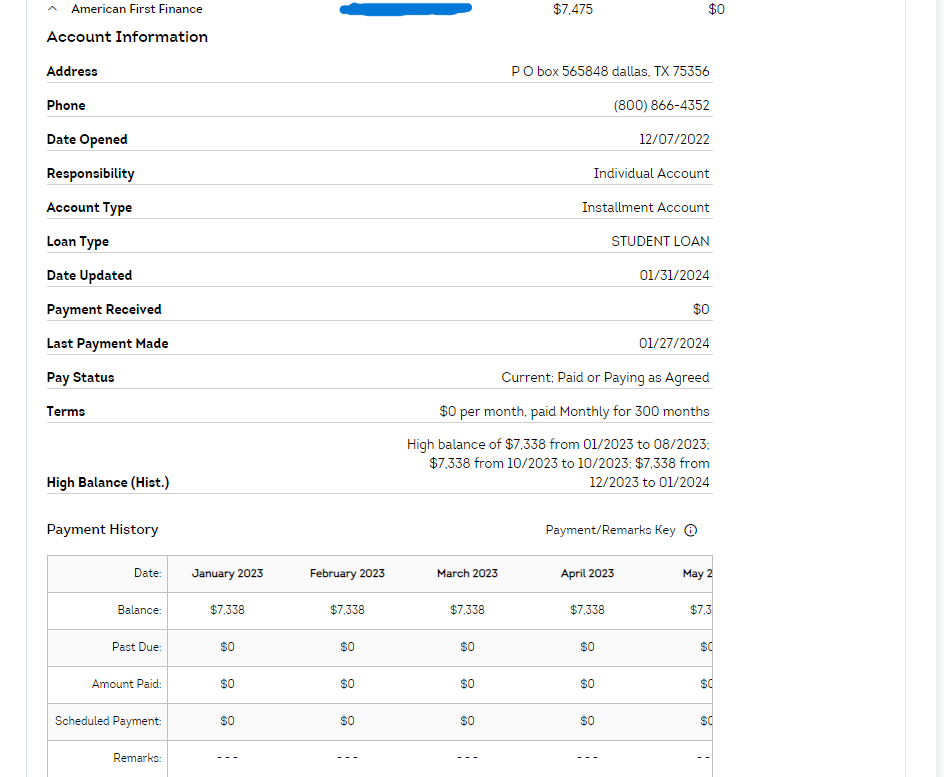Open the Payment/Remarks Key

(x=610, y=530)
